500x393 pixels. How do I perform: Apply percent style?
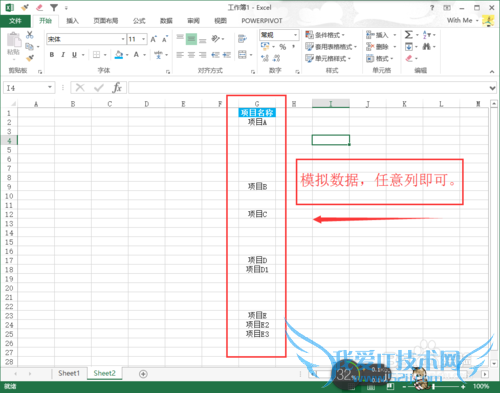coord(283,47)
